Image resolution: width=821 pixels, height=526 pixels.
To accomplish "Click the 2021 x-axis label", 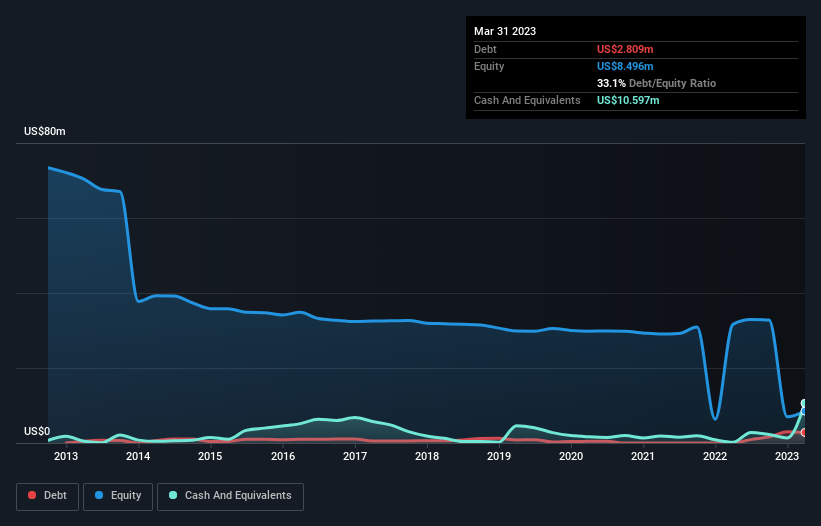I will point(642,456).
